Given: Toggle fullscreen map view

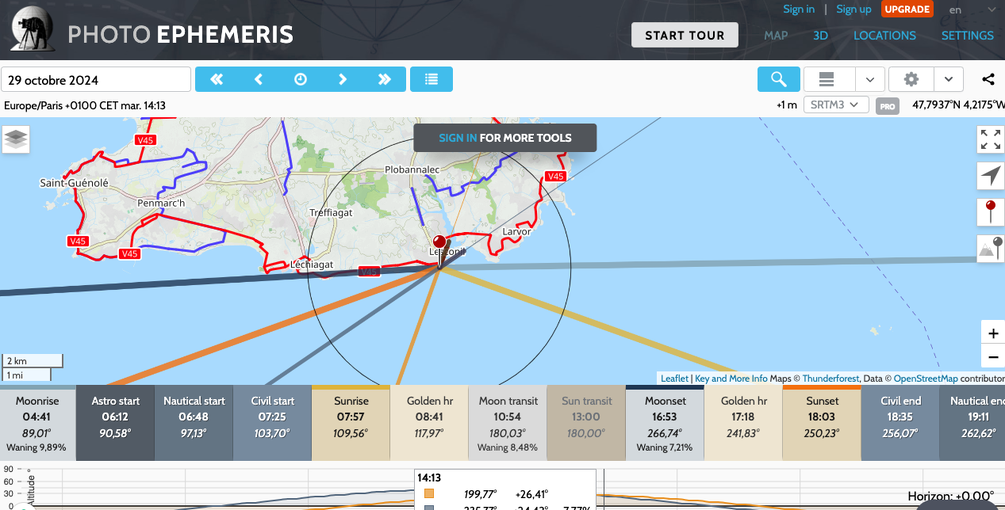Looking at the screenshot, I should click(990, 139).
